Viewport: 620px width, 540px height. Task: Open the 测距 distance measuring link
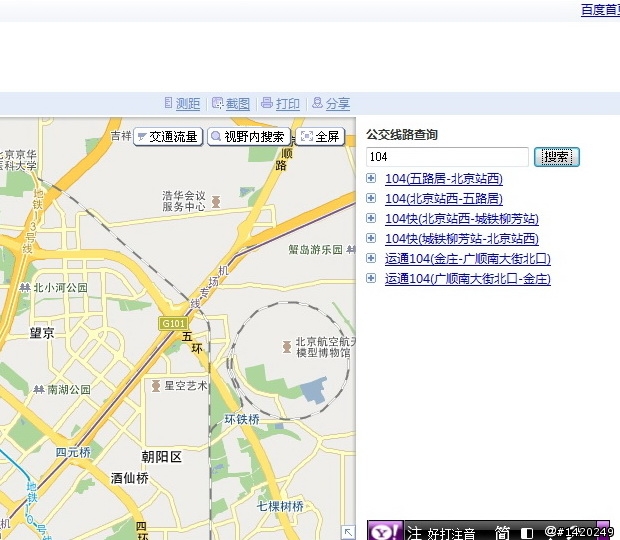[x=188, y=104]
